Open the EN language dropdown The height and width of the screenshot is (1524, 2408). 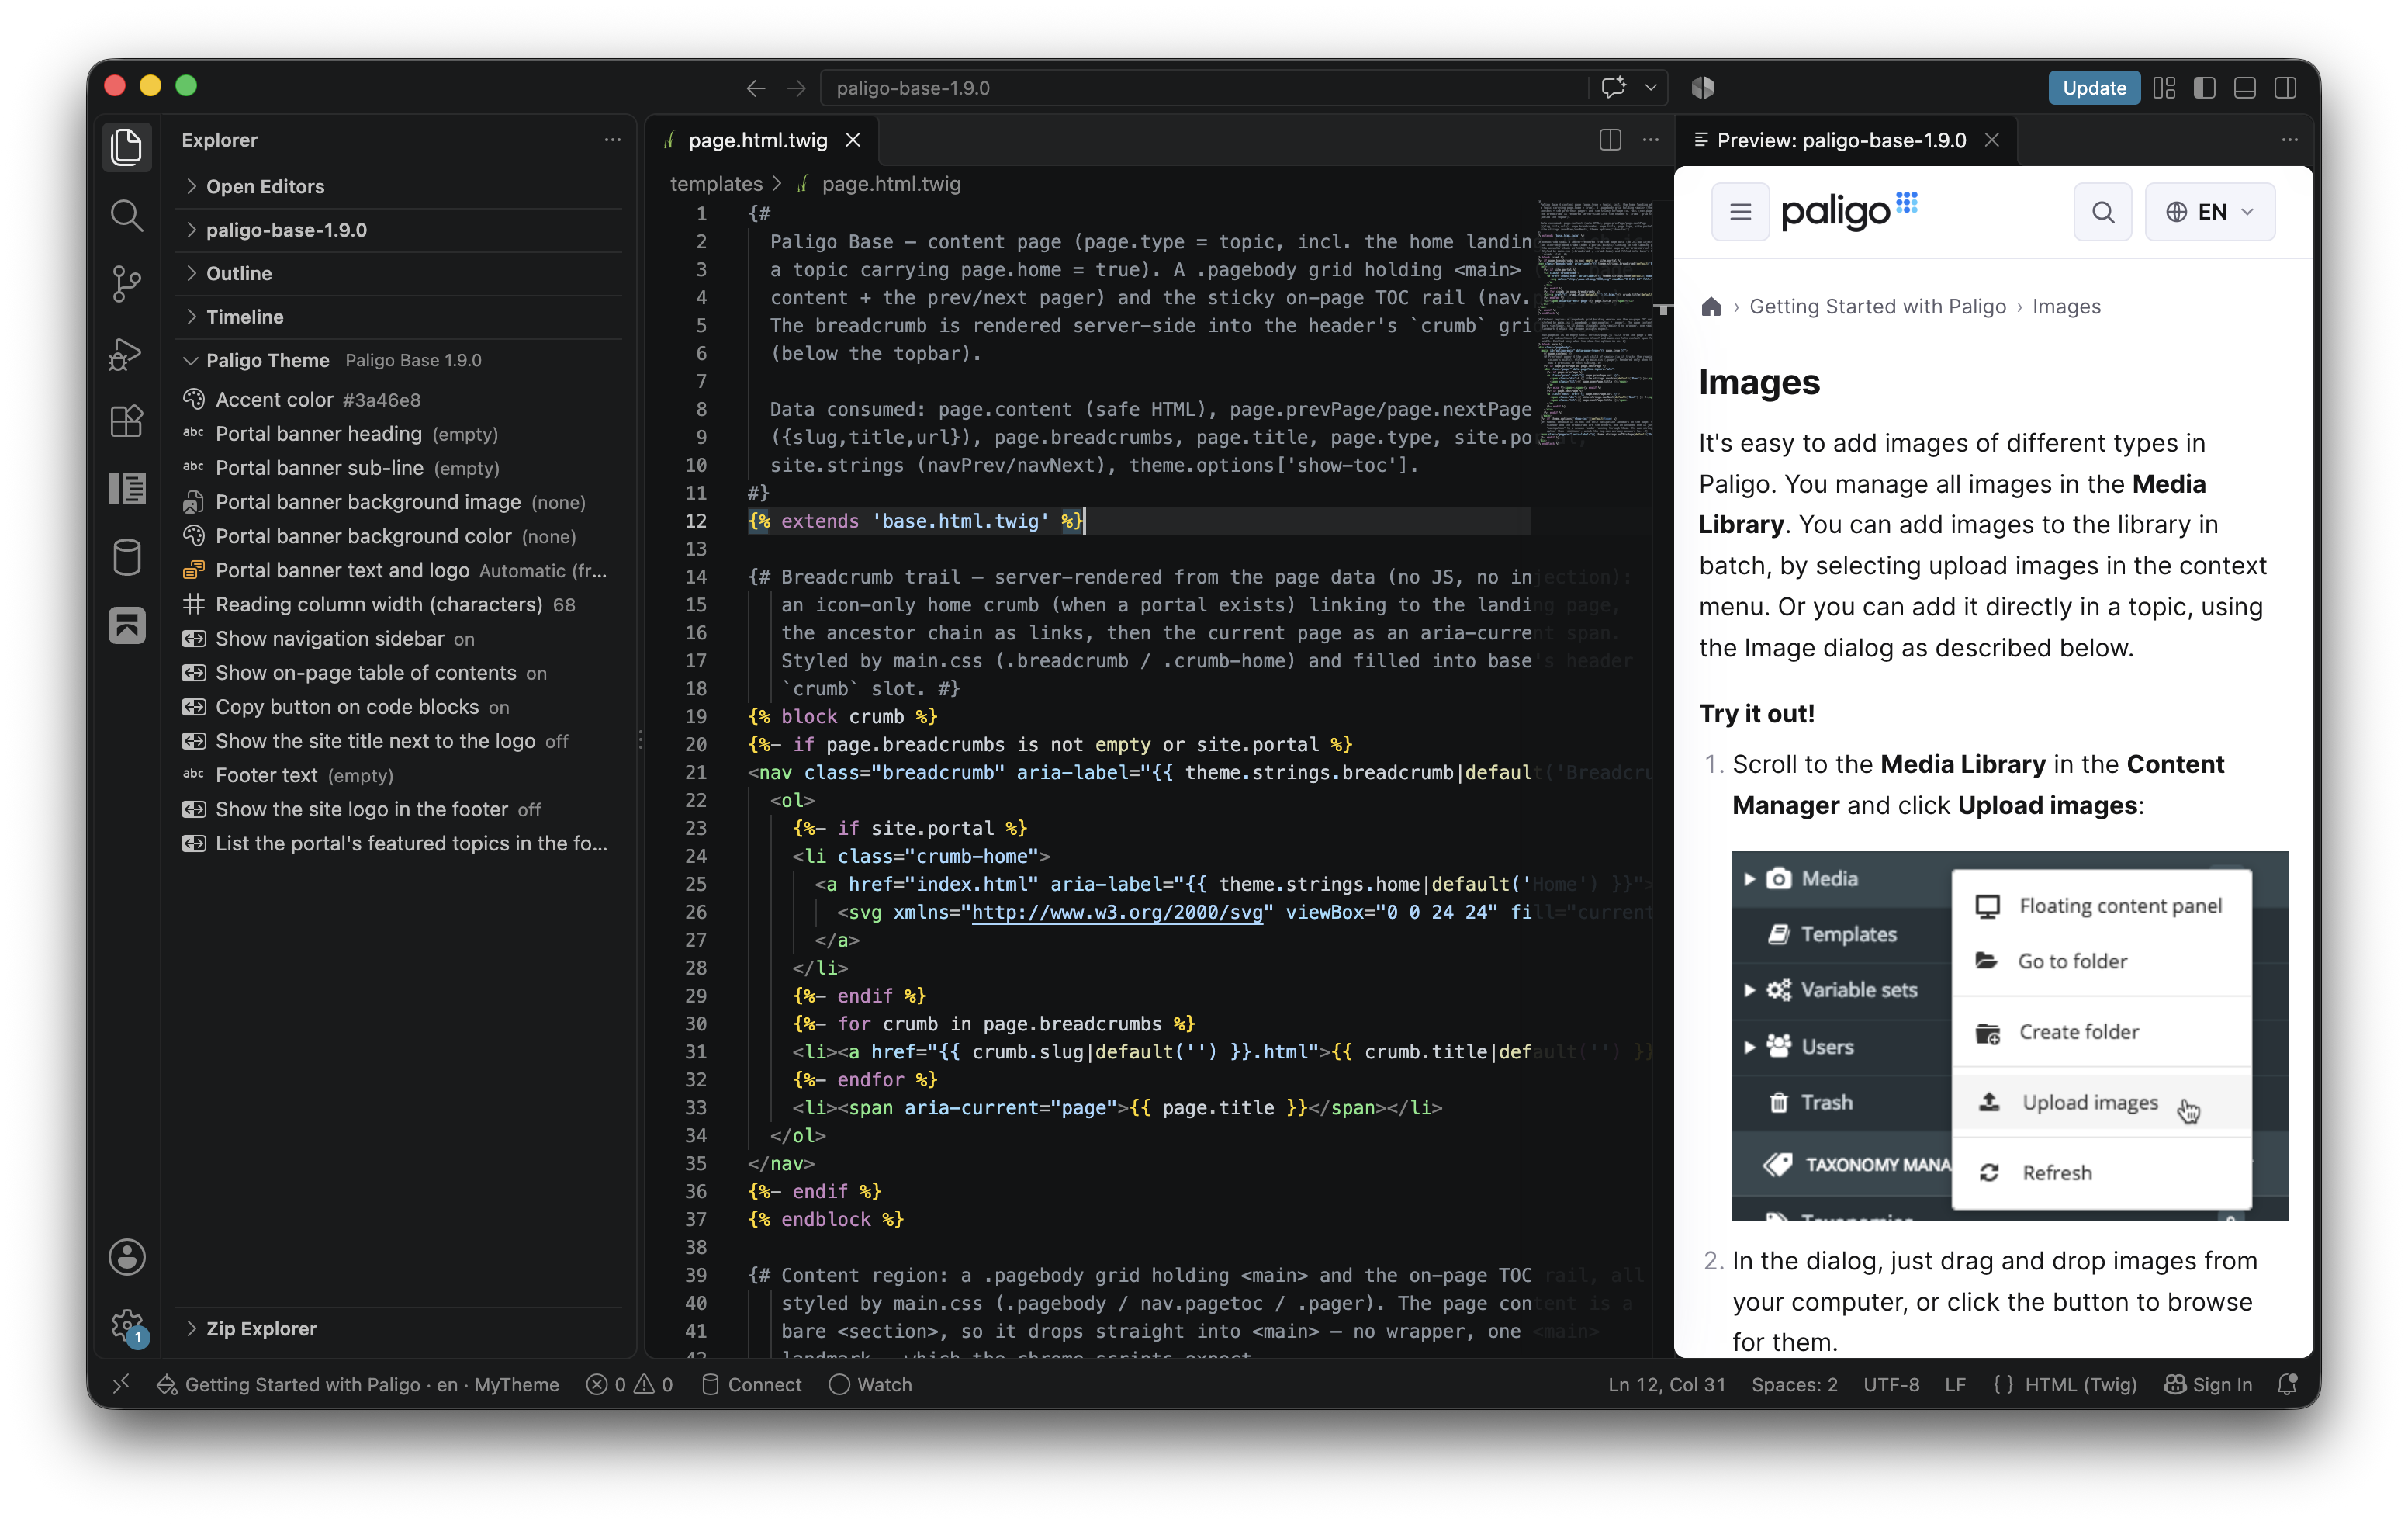(x=2210, y=212)
